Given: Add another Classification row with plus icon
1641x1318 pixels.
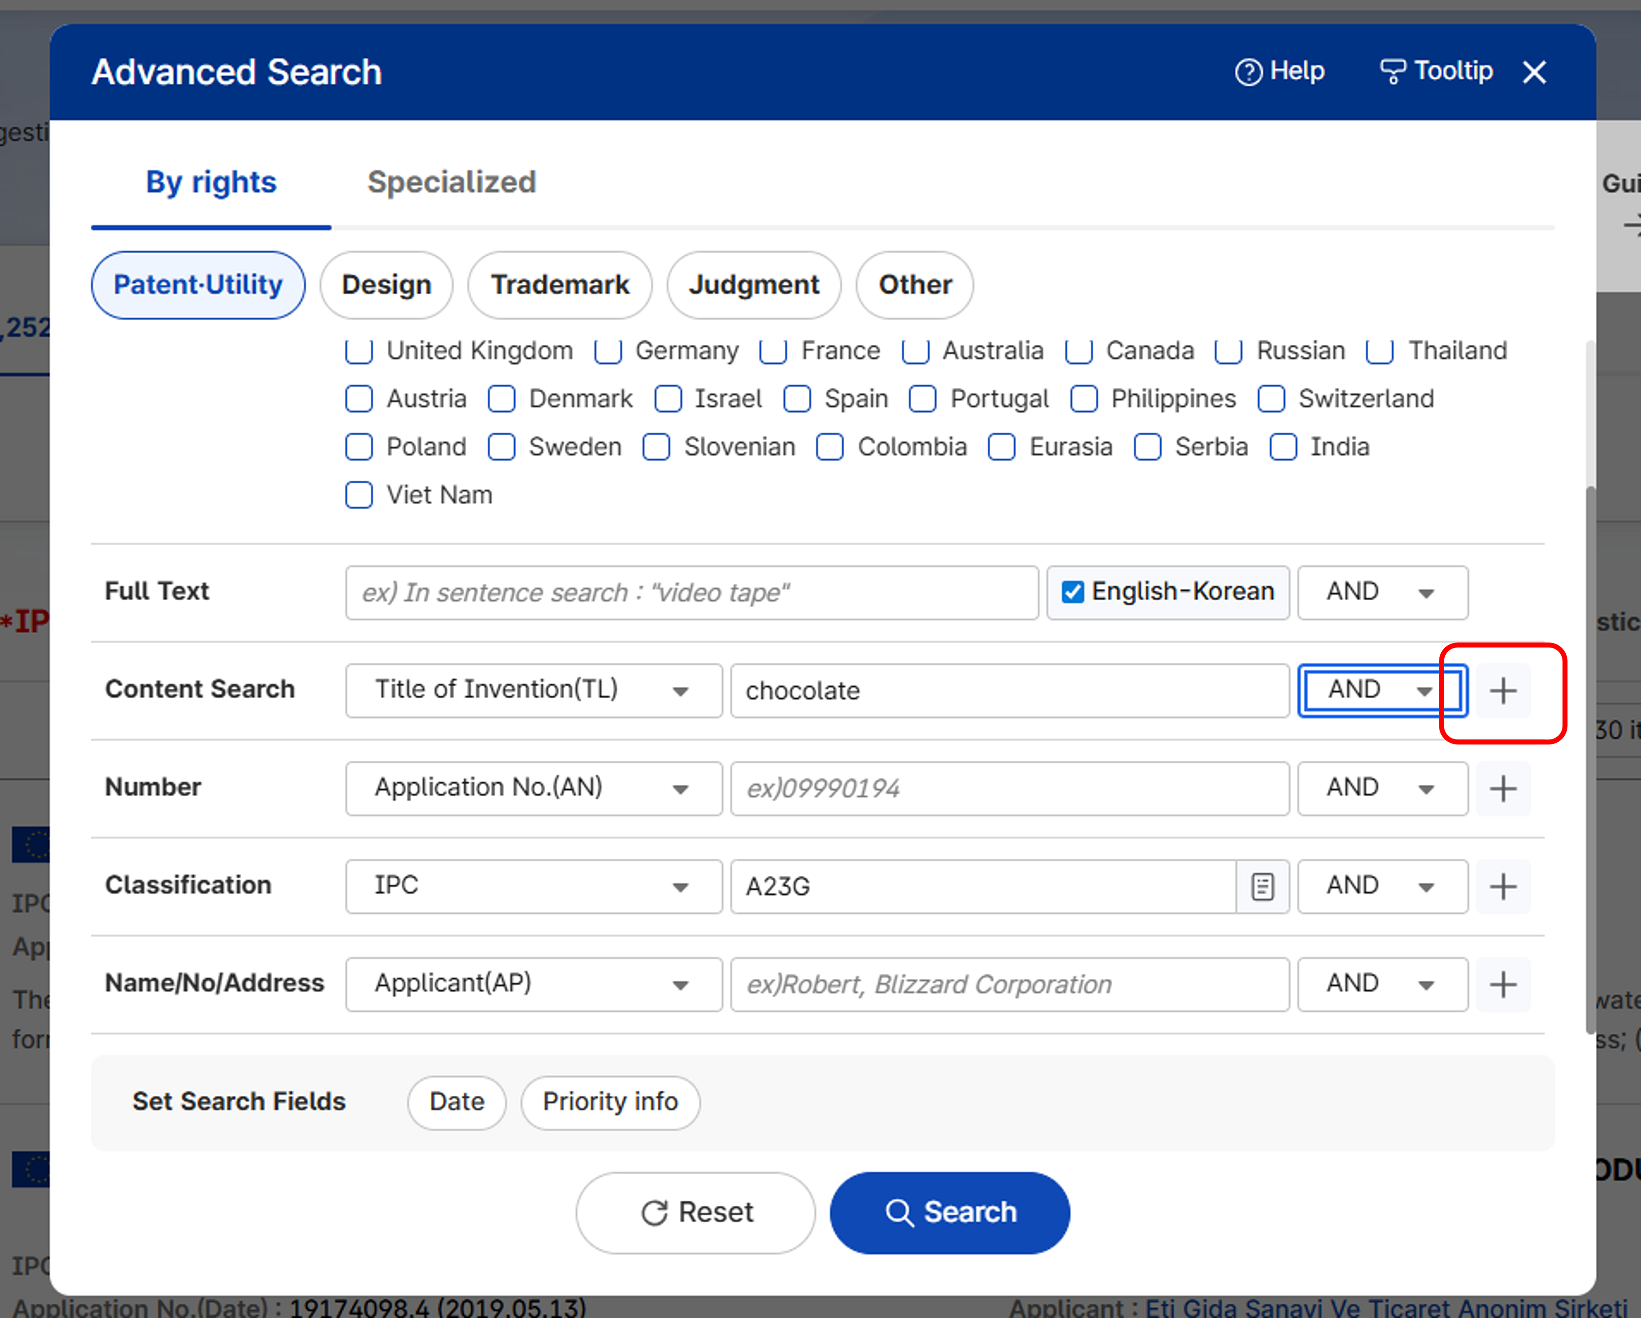Looking at the screenshot, I should coord(1503,887).
